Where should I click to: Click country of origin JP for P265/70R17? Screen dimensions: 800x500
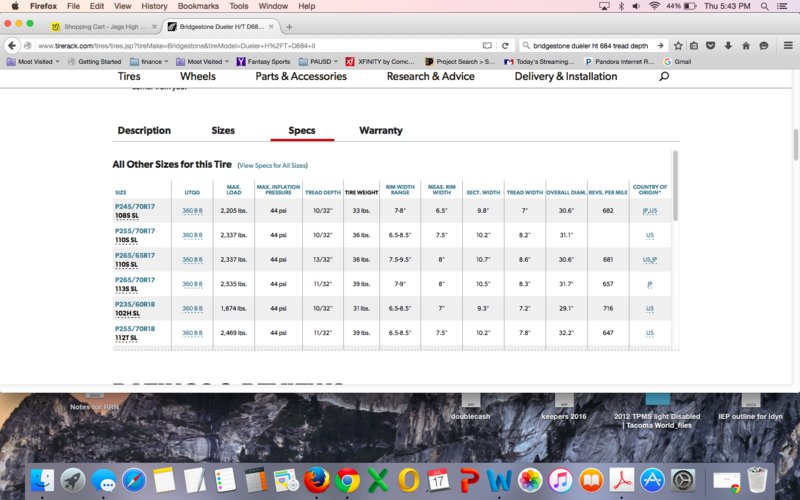pos(649,284)
